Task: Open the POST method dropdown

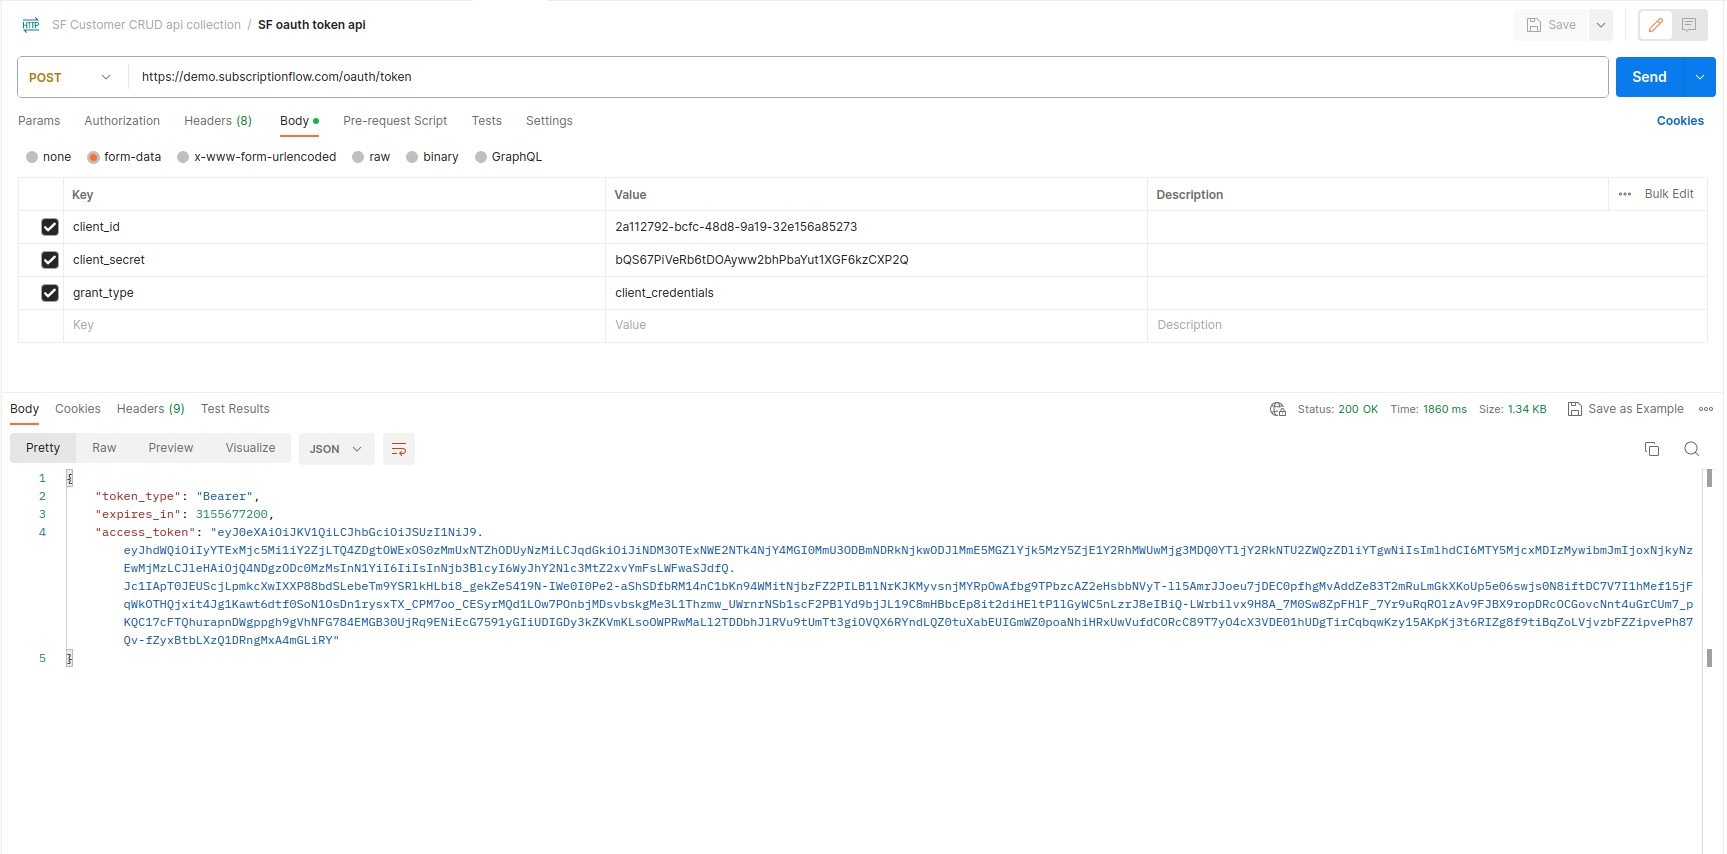Action: click(70, 77)
